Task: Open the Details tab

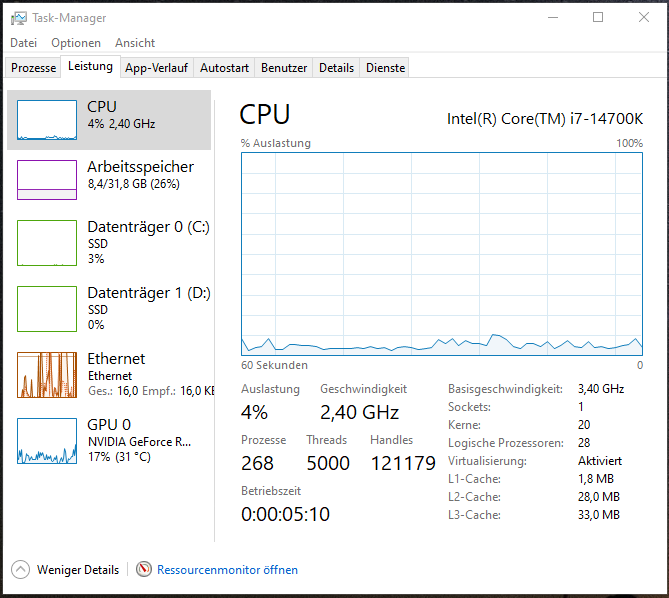Action: pos(336,68)
